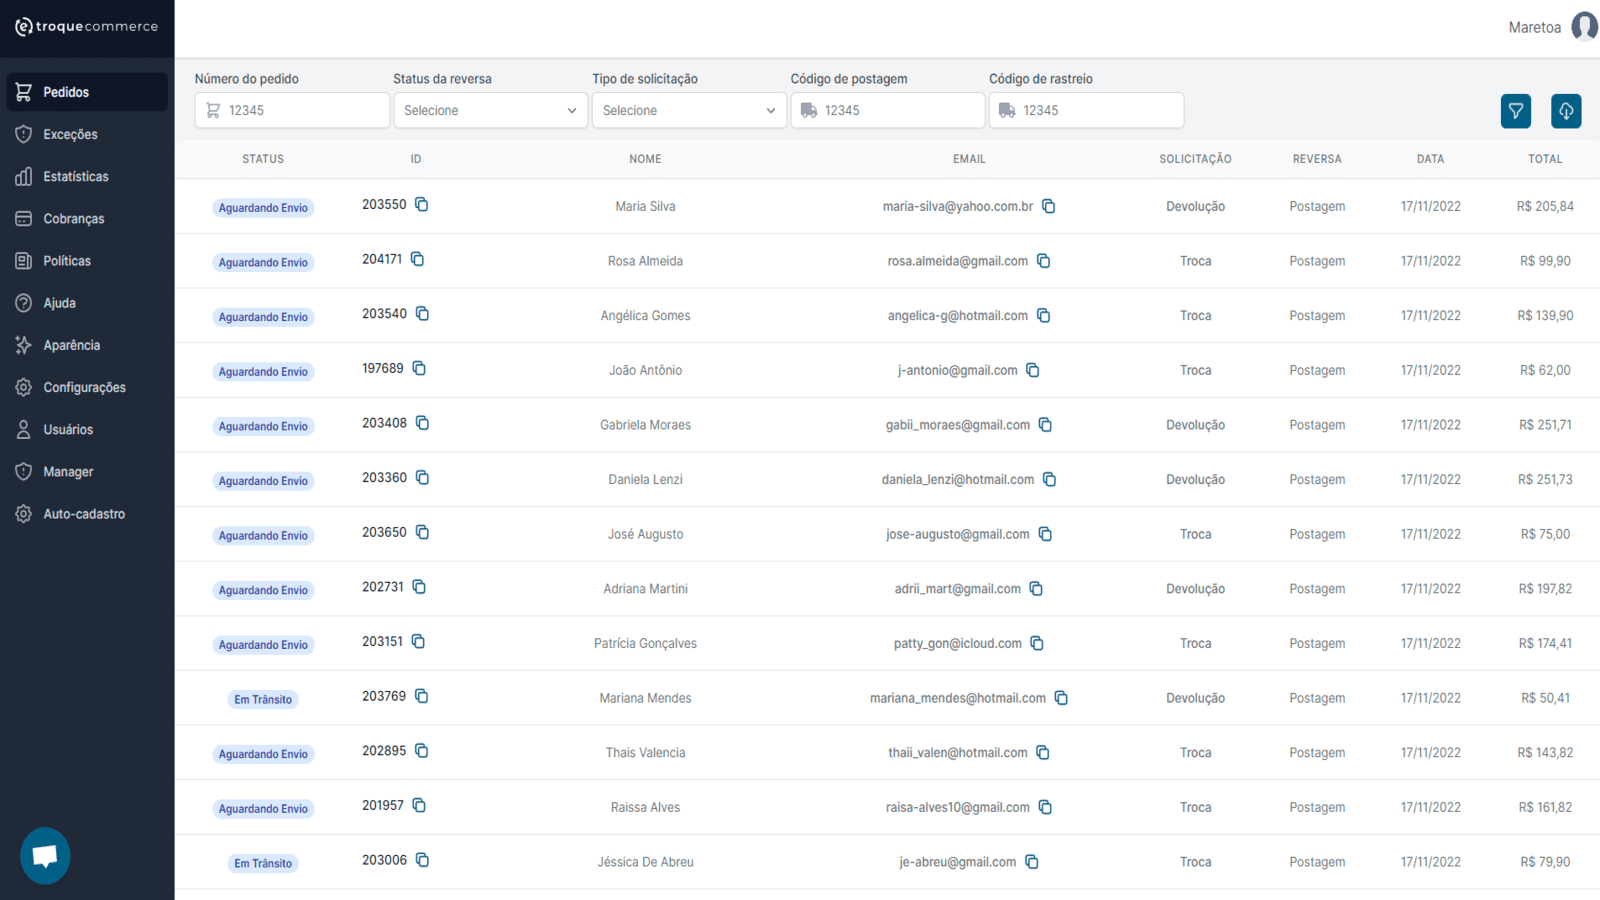Click the Em Trânsito badge for Mariana Mendes
The height and width of the screenshot is (900, 1600).
[262, 699]
